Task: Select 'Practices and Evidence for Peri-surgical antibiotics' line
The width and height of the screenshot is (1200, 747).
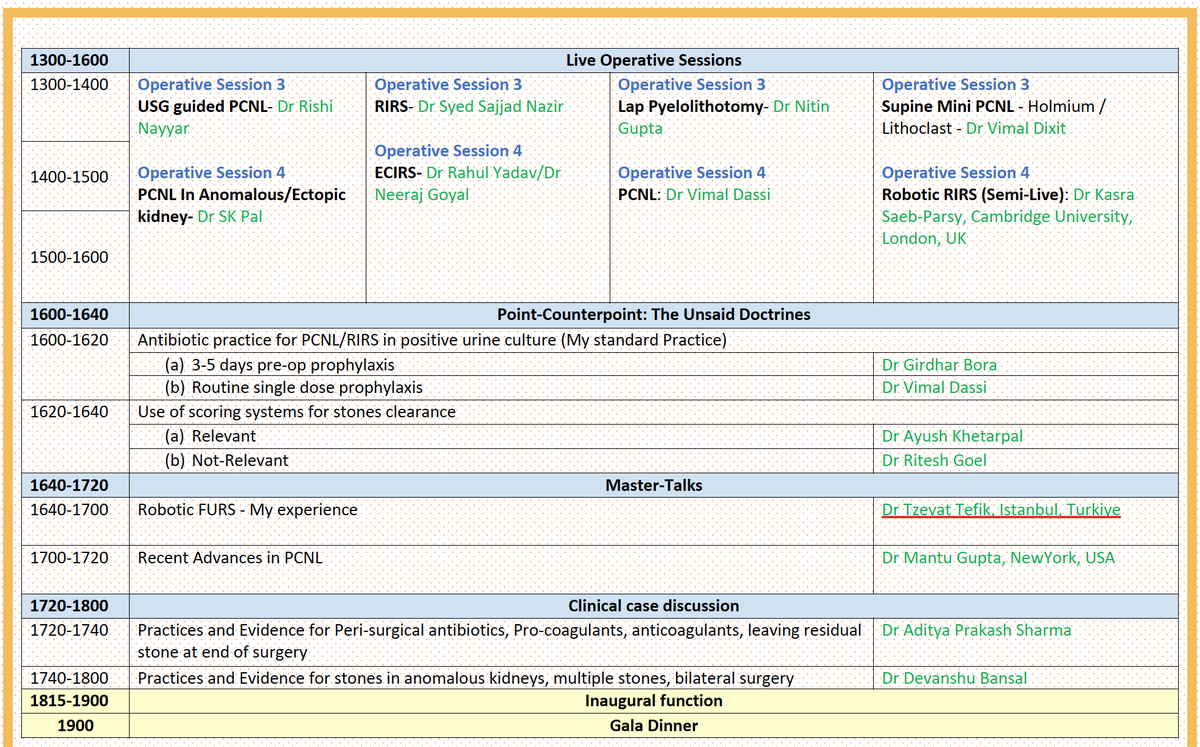Action: point(499,641)
